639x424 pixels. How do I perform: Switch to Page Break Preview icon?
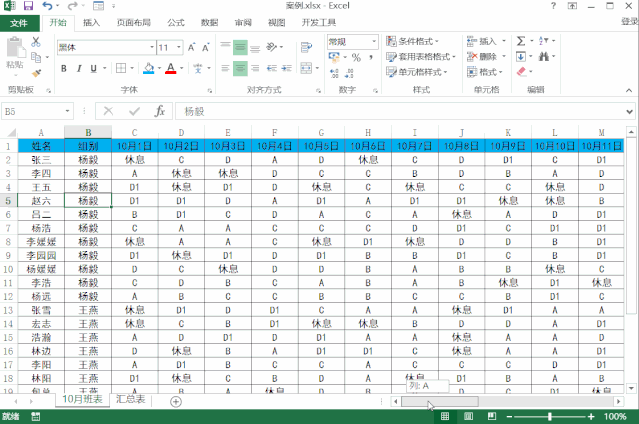tap(492, 416)
